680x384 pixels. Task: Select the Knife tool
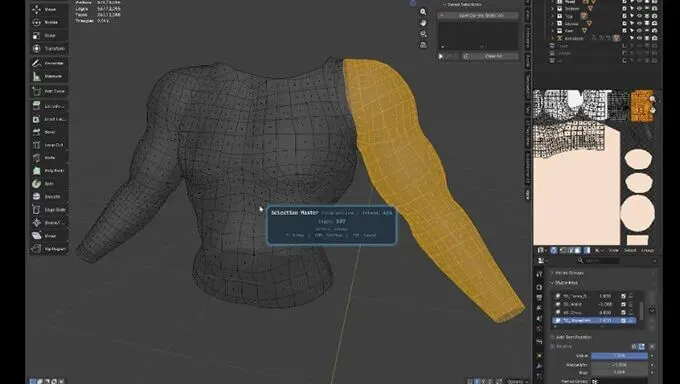pos(49,158)
